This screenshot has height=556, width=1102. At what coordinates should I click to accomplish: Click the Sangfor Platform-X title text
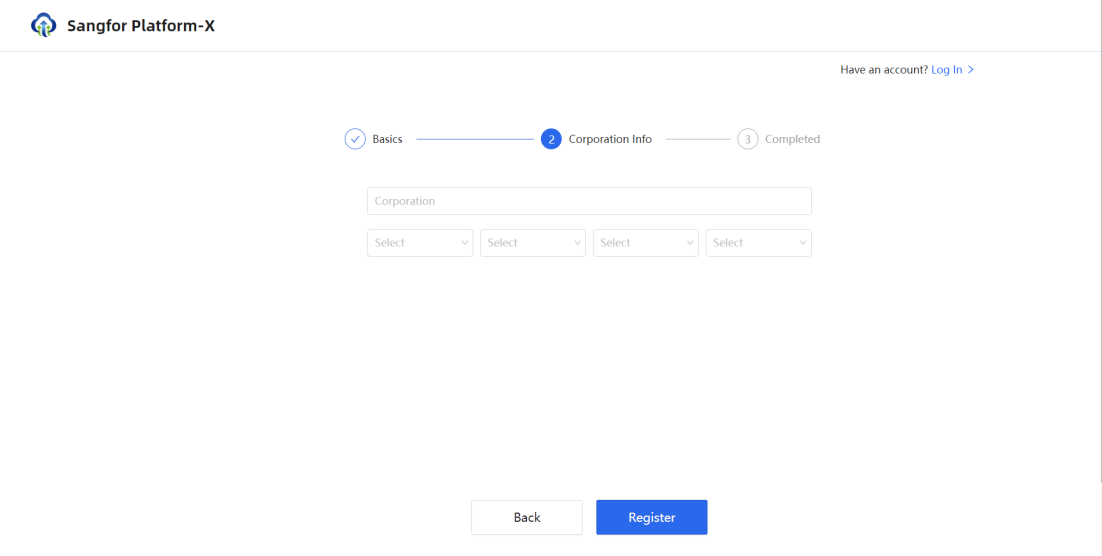click(141, 26)
